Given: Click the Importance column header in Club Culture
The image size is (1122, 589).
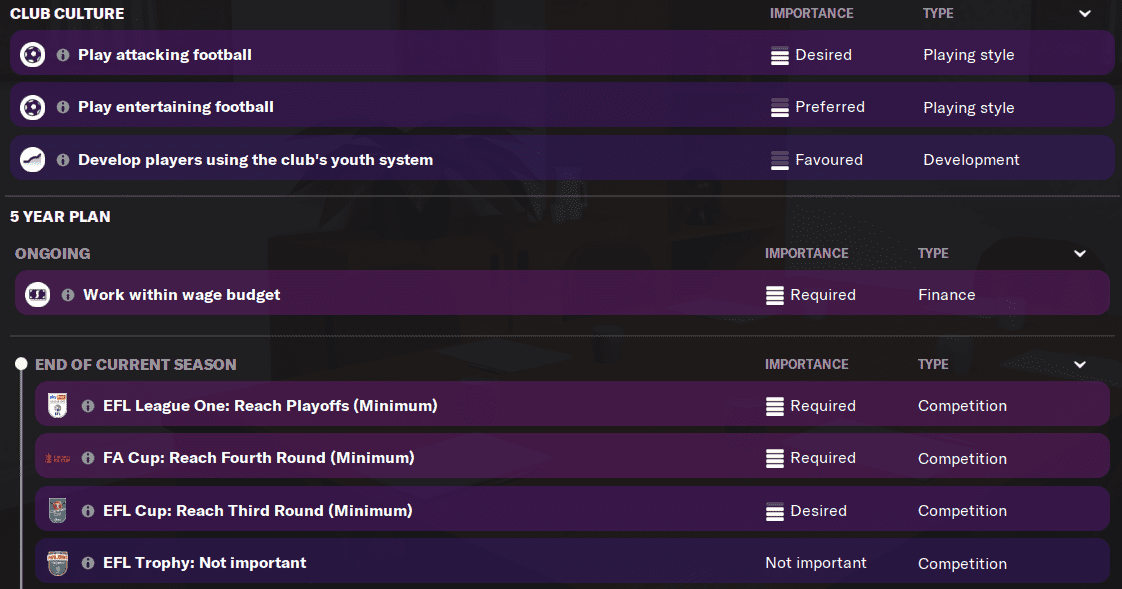Looking at the screenshot, I should [x=811, y=14].
